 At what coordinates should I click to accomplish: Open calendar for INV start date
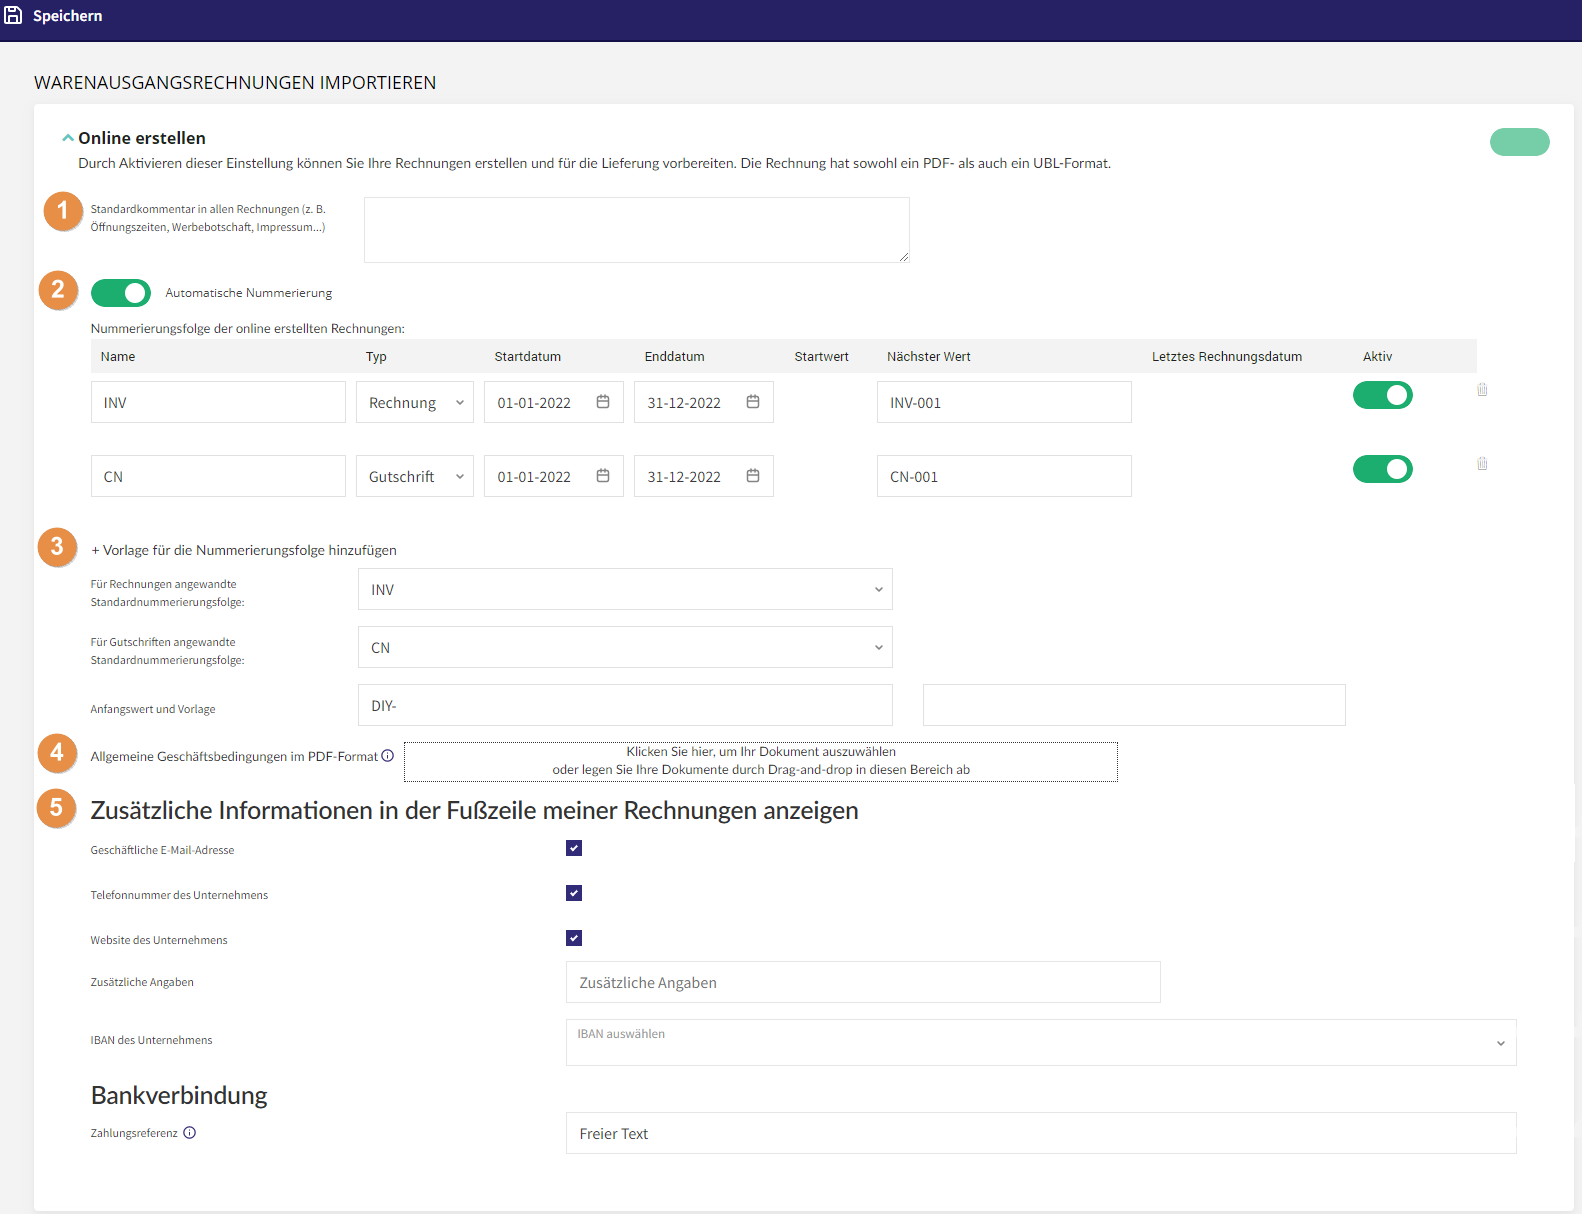pyautogui.click(x=603, y=402)
